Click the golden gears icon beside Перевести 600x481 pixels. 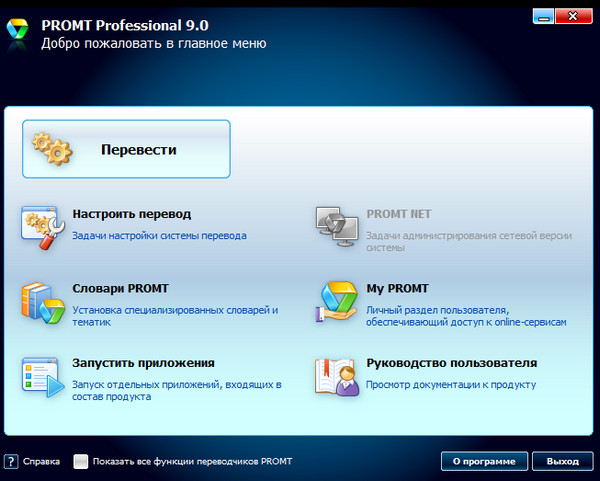point(52,149)
